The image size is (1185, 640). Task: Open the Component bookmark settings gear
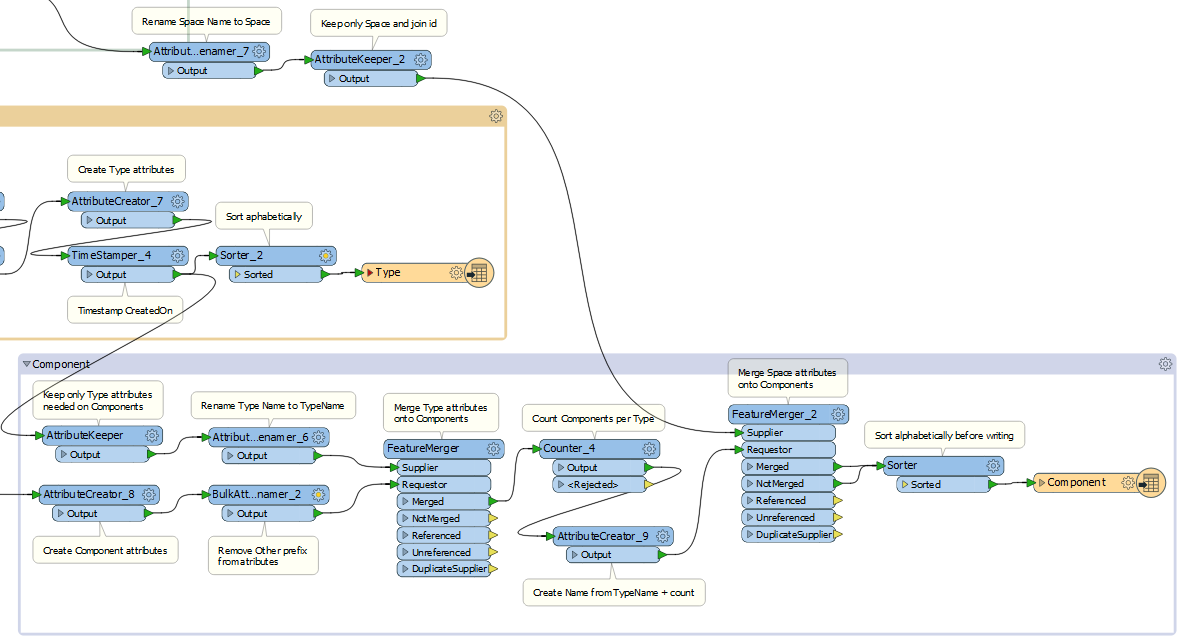(x=1165, y=364)
